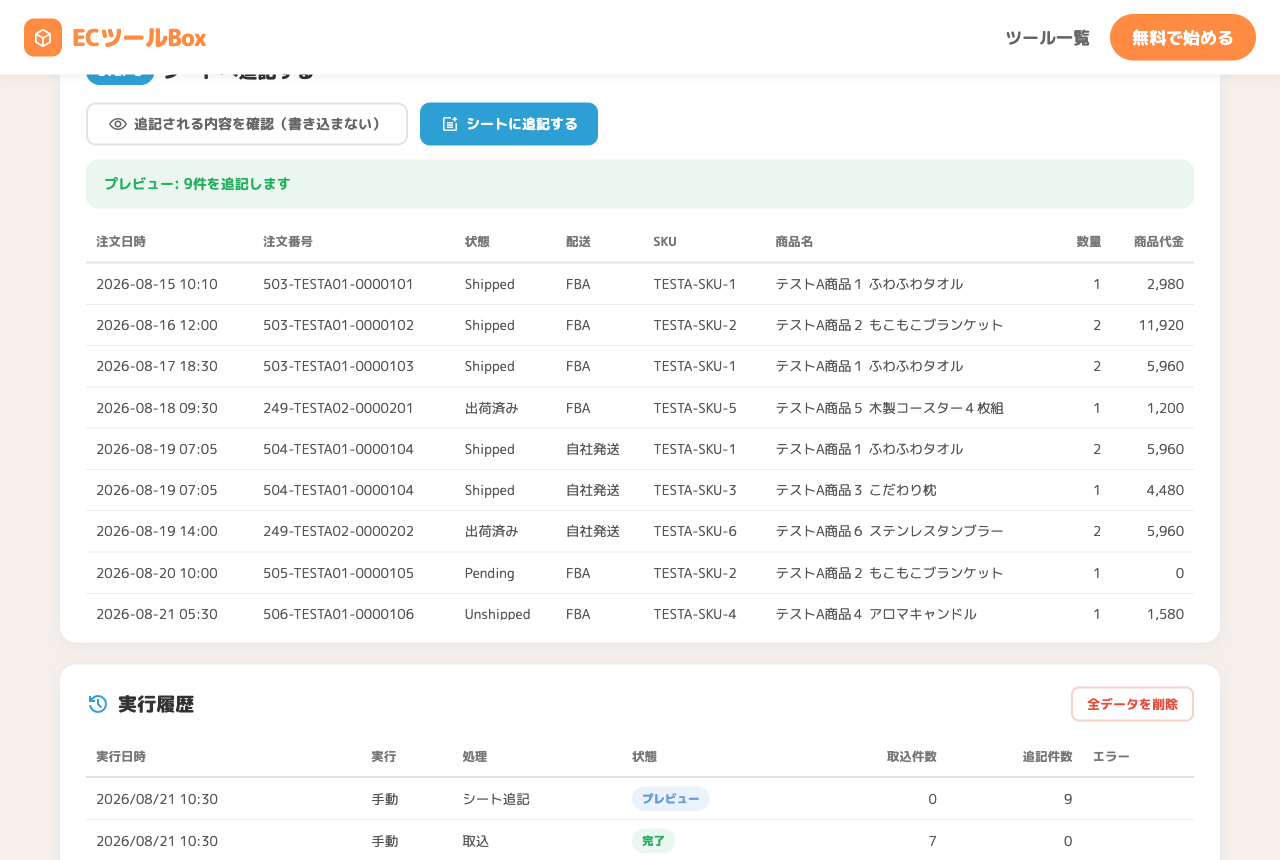Click the TESTA-SKU-5 cell

[x=695, y=408]
